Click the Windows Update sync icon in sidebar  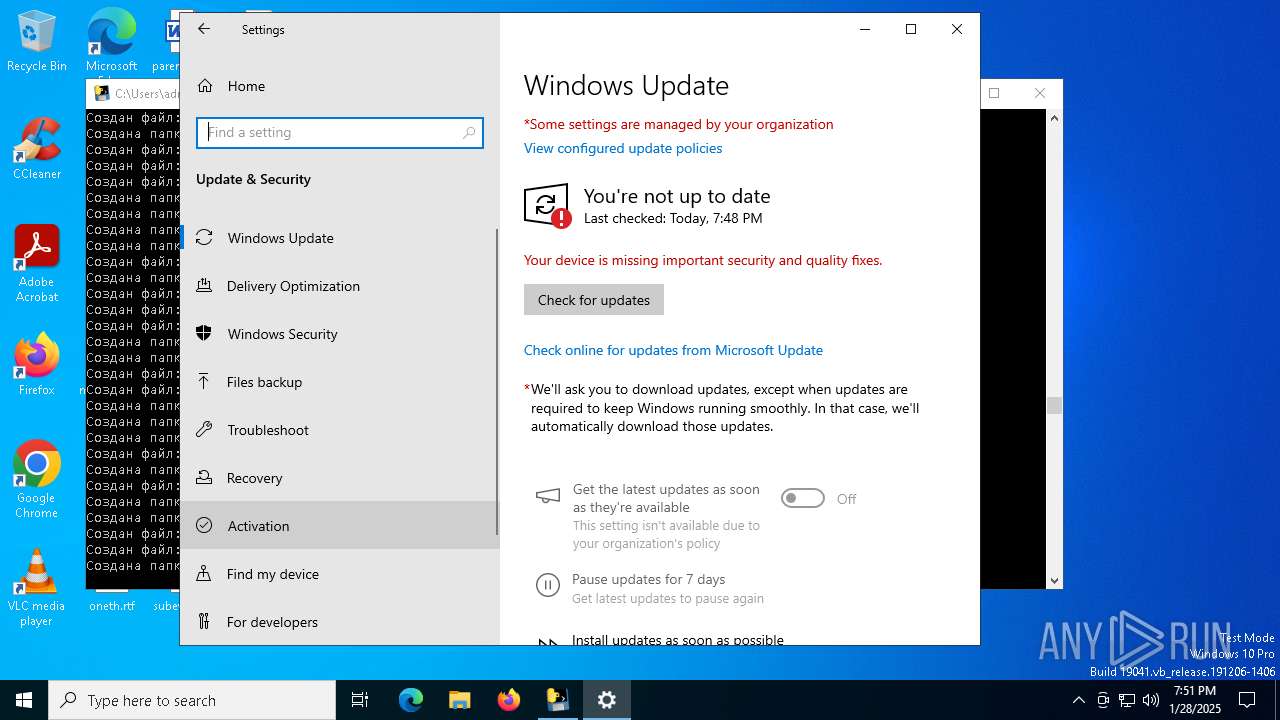(204, 238)
